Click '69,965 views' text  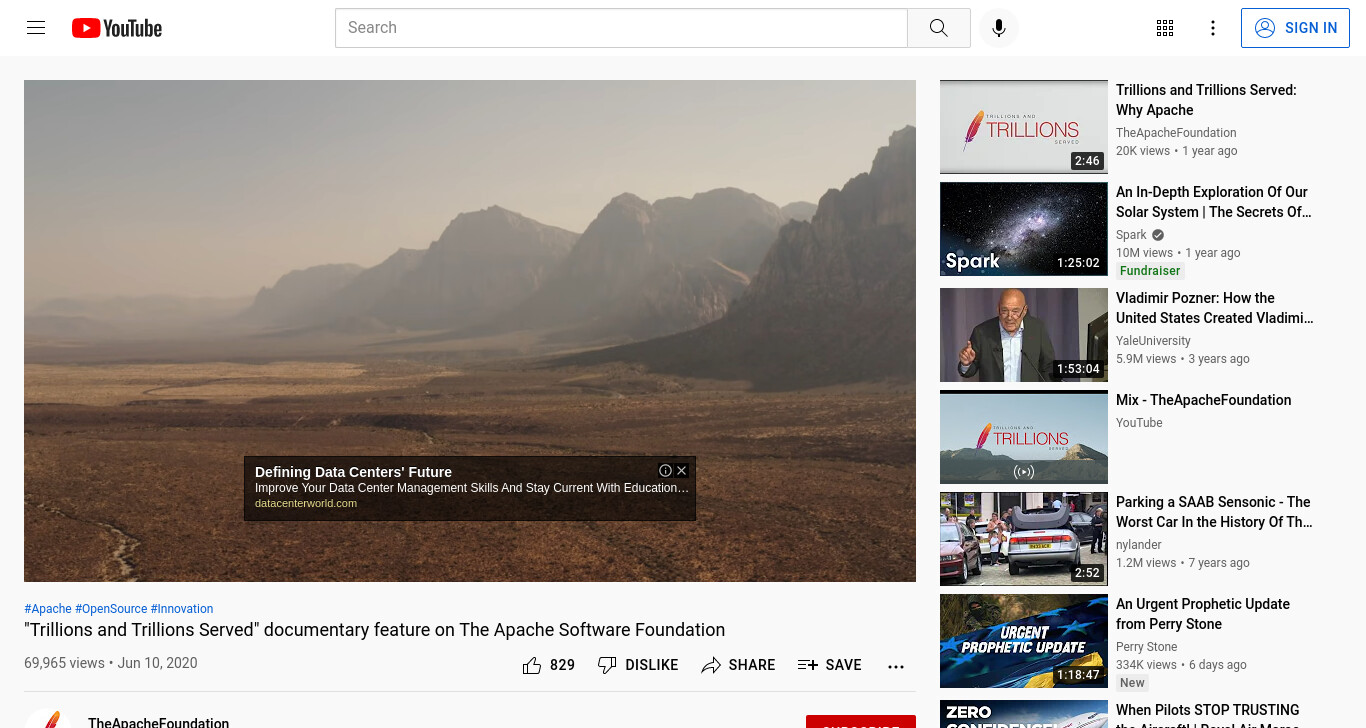coord(64,663)
